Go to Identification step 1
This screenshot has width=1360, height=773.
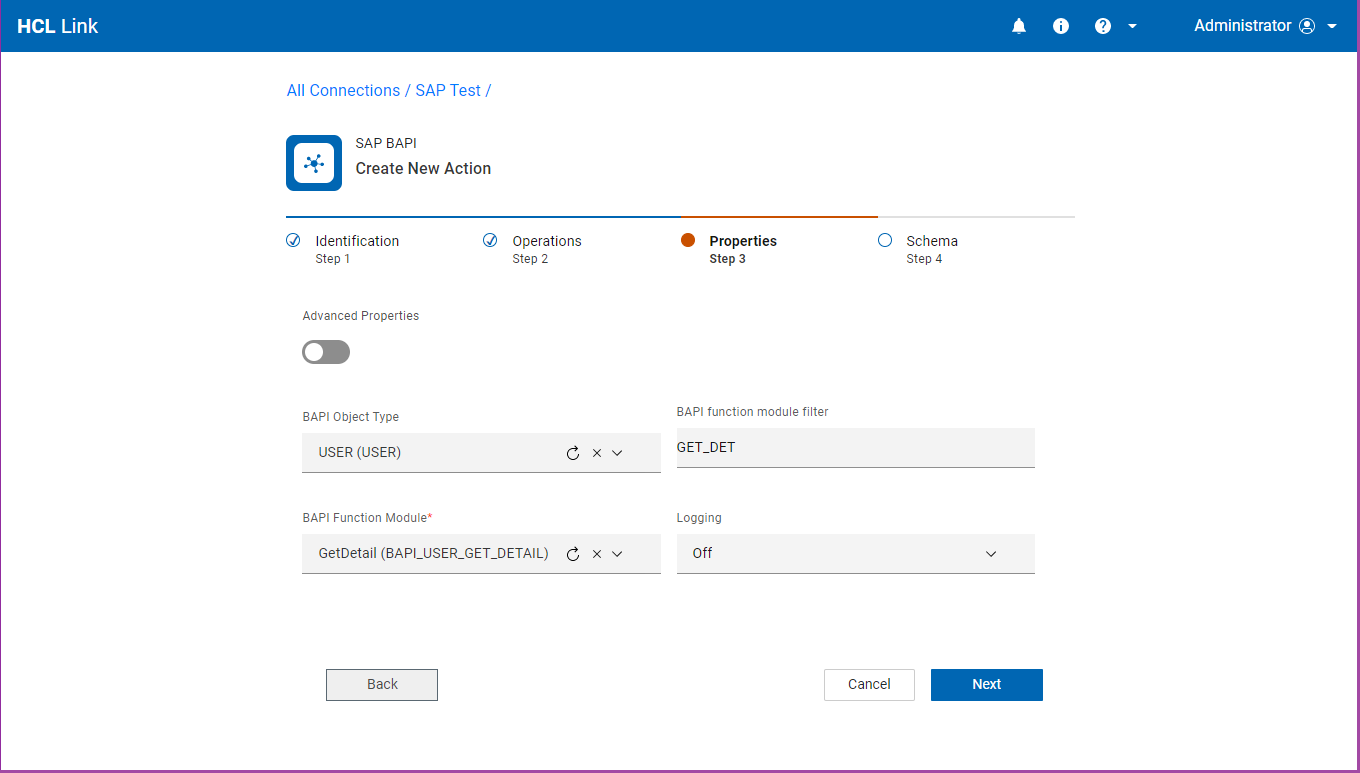[356, 241]
